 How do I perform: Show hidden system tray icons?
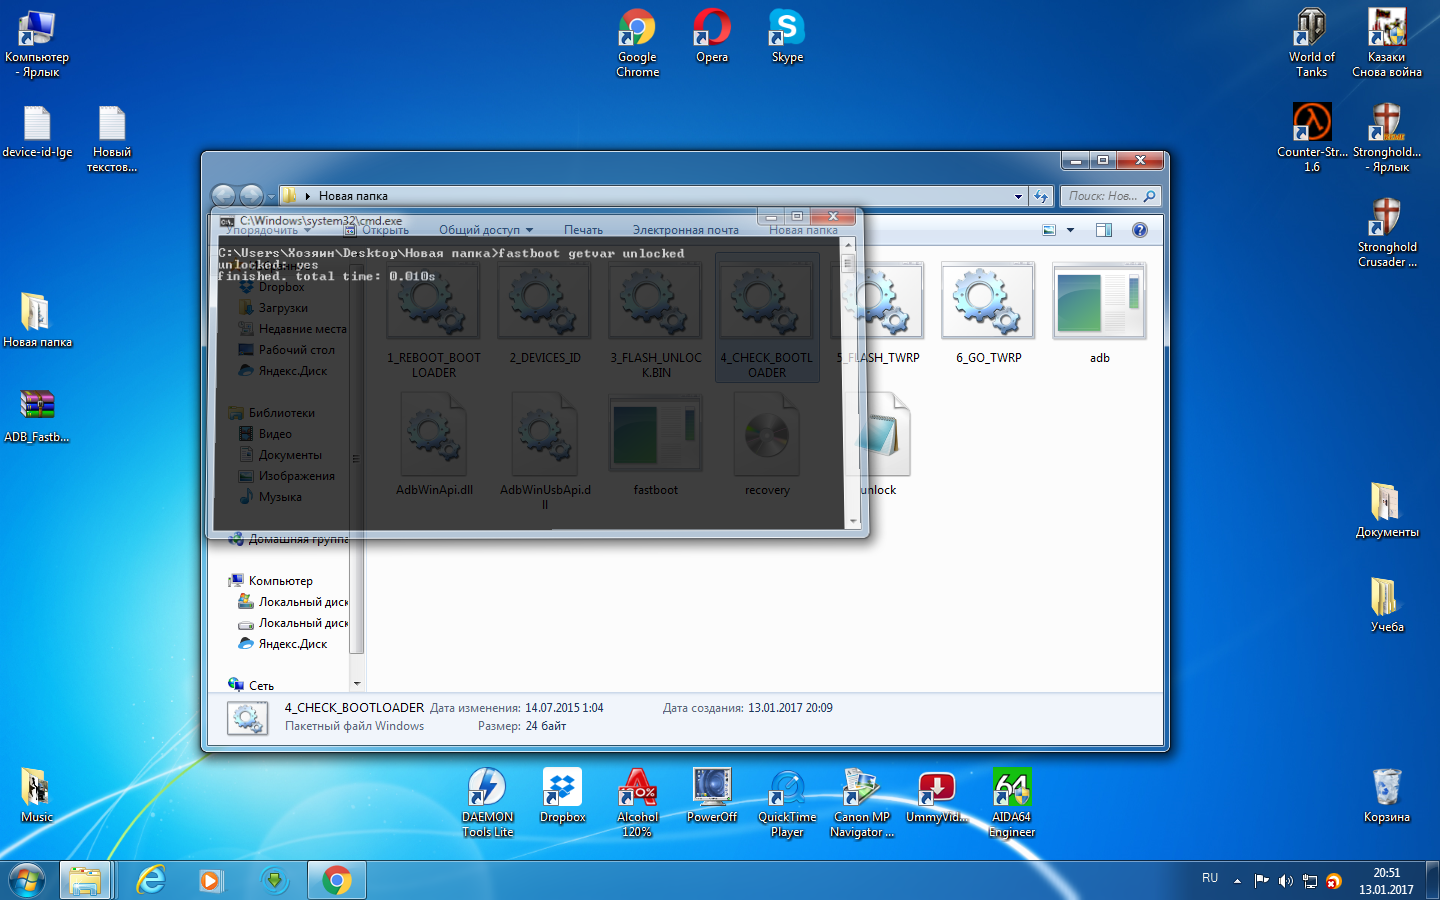1237,881
